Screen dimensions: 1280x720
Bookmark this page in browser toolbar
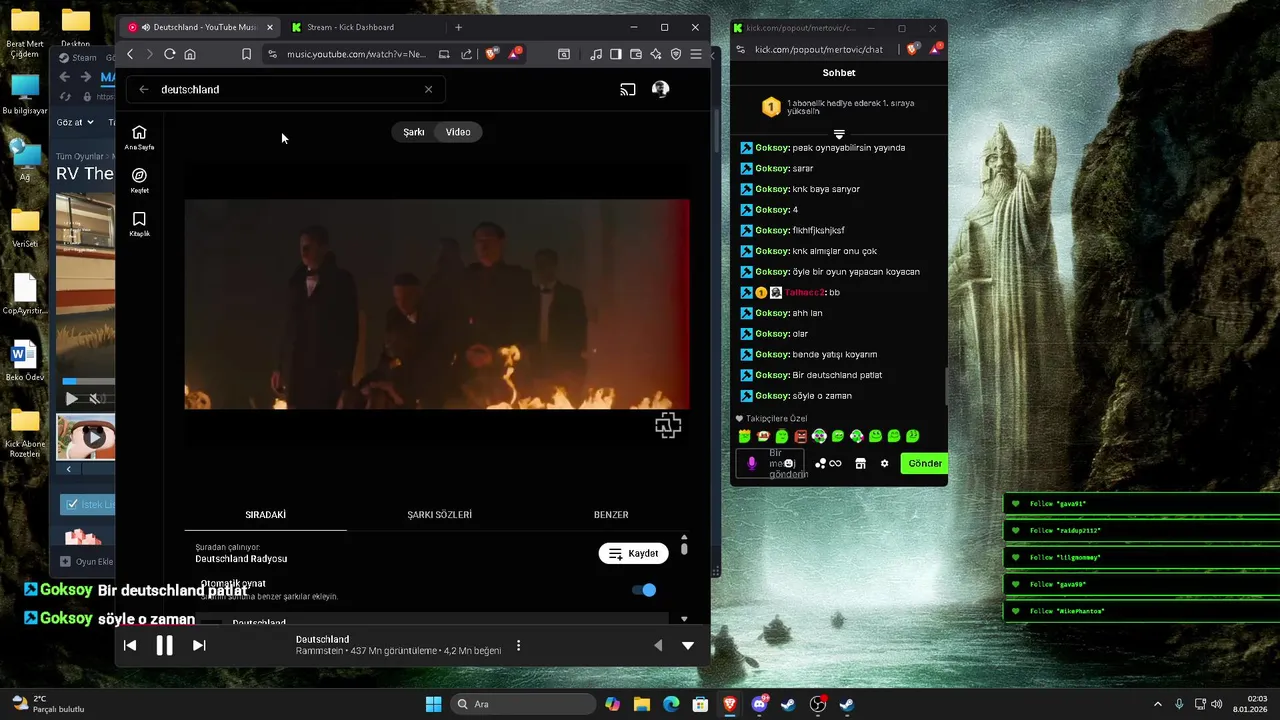pos(246,54)
